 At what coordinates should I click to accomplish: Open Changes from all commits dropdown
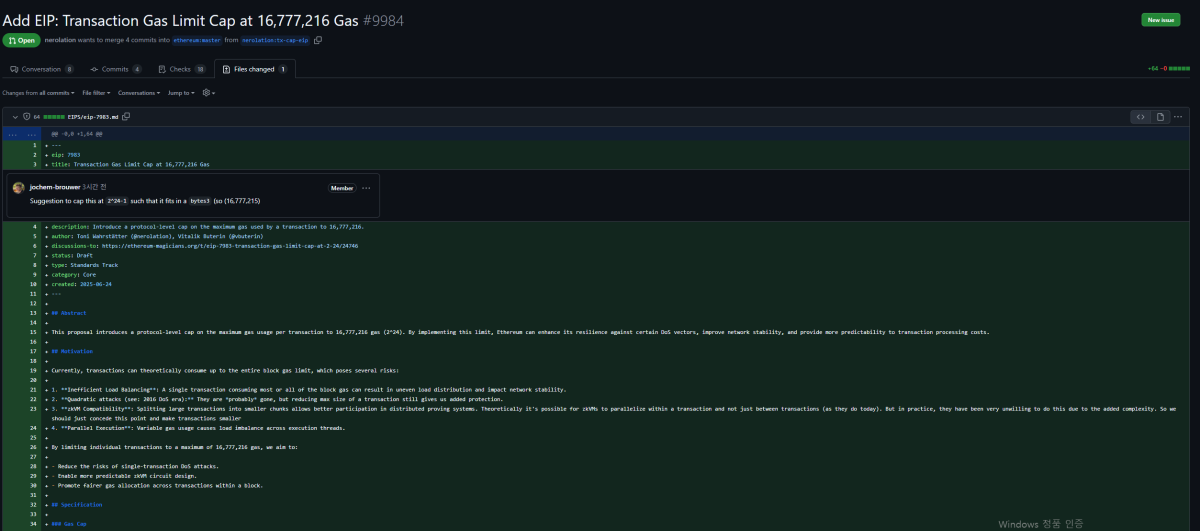tap(38, 92)
